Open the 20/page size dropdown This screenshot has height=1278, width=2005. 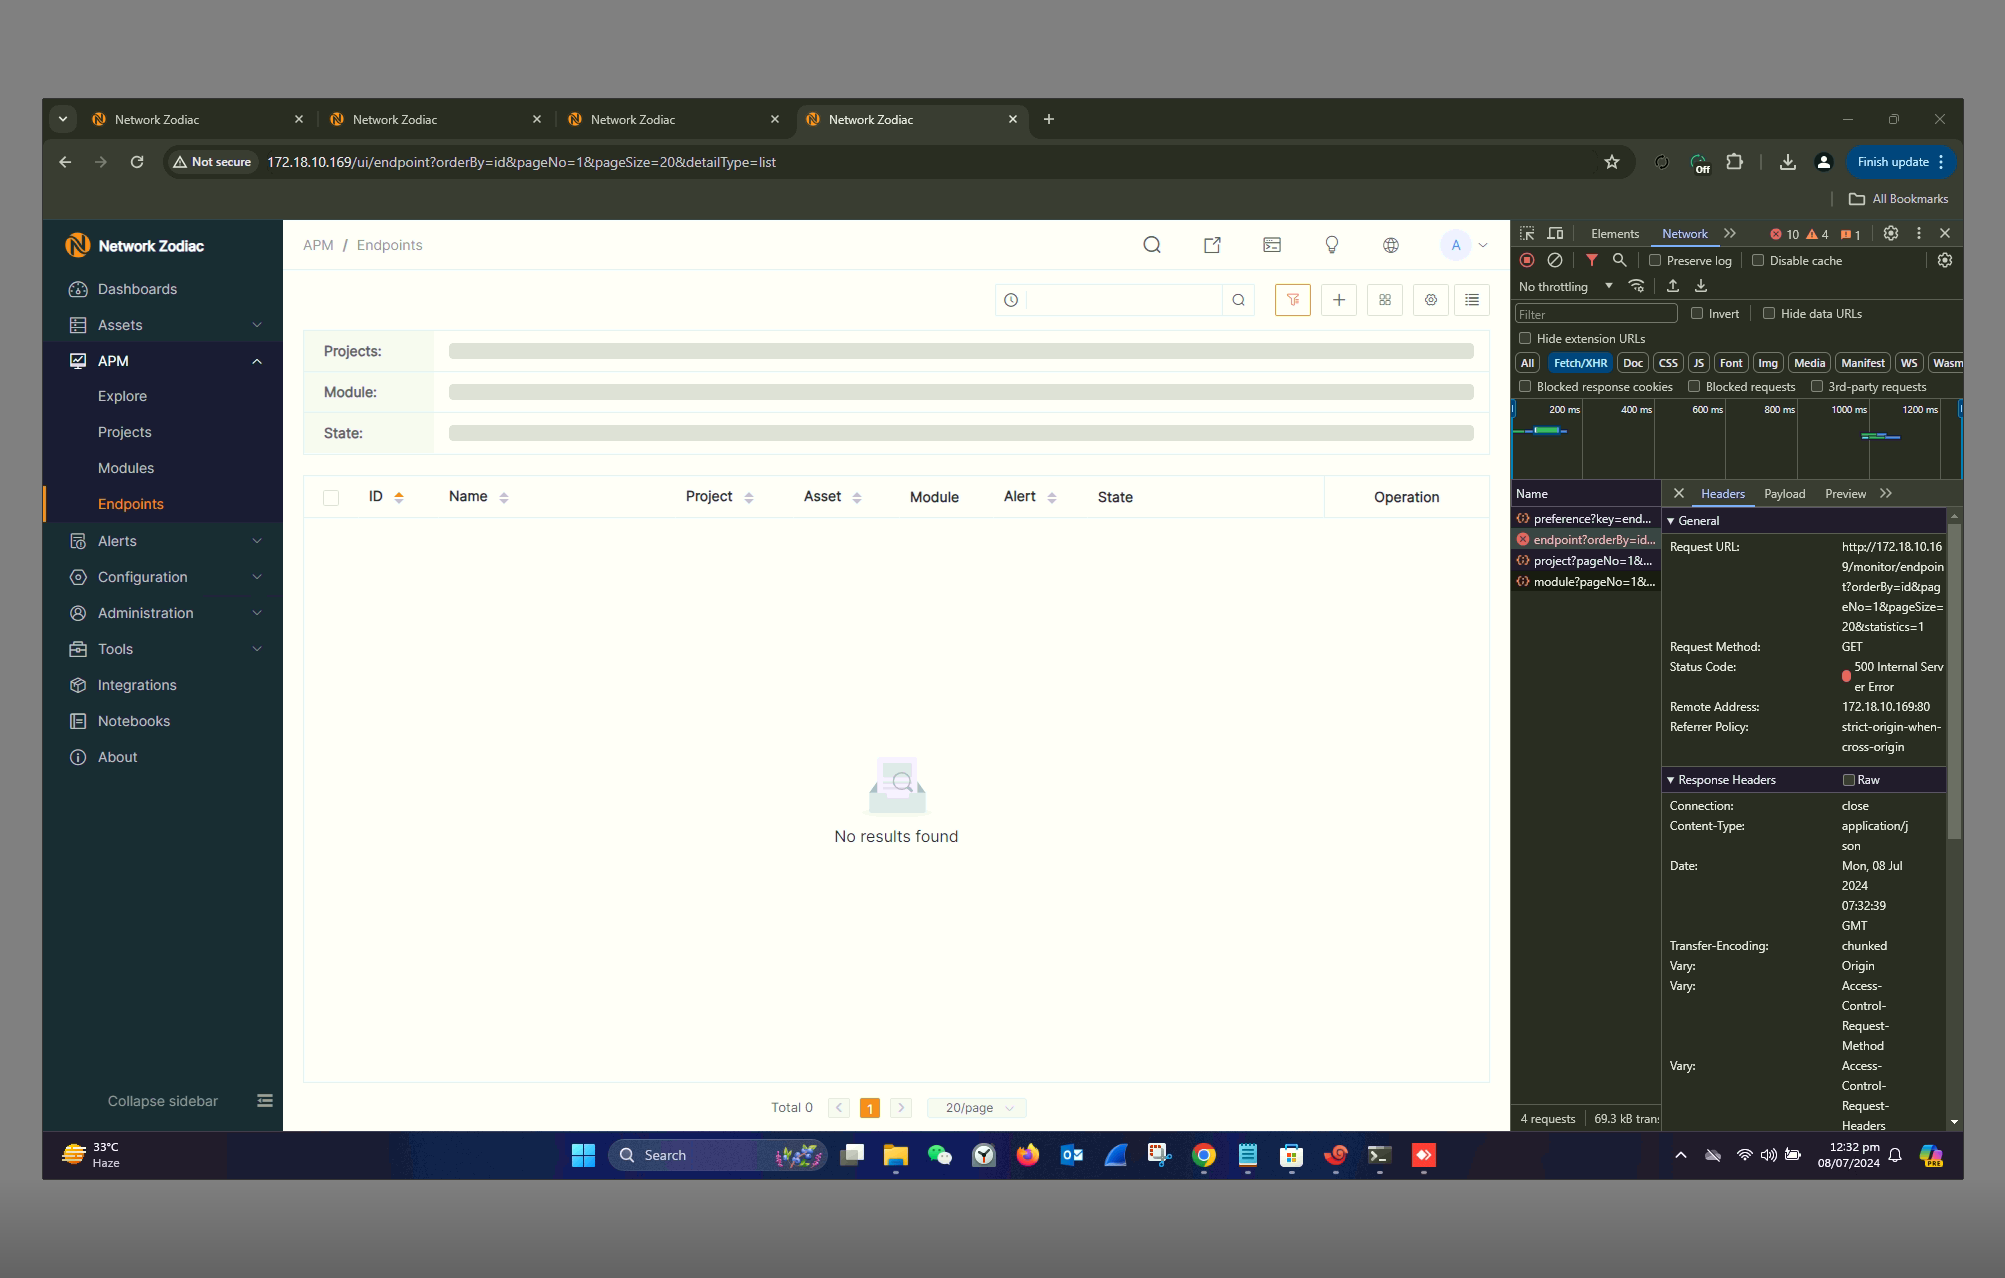pyautogui.click(x=977, y=1108)
